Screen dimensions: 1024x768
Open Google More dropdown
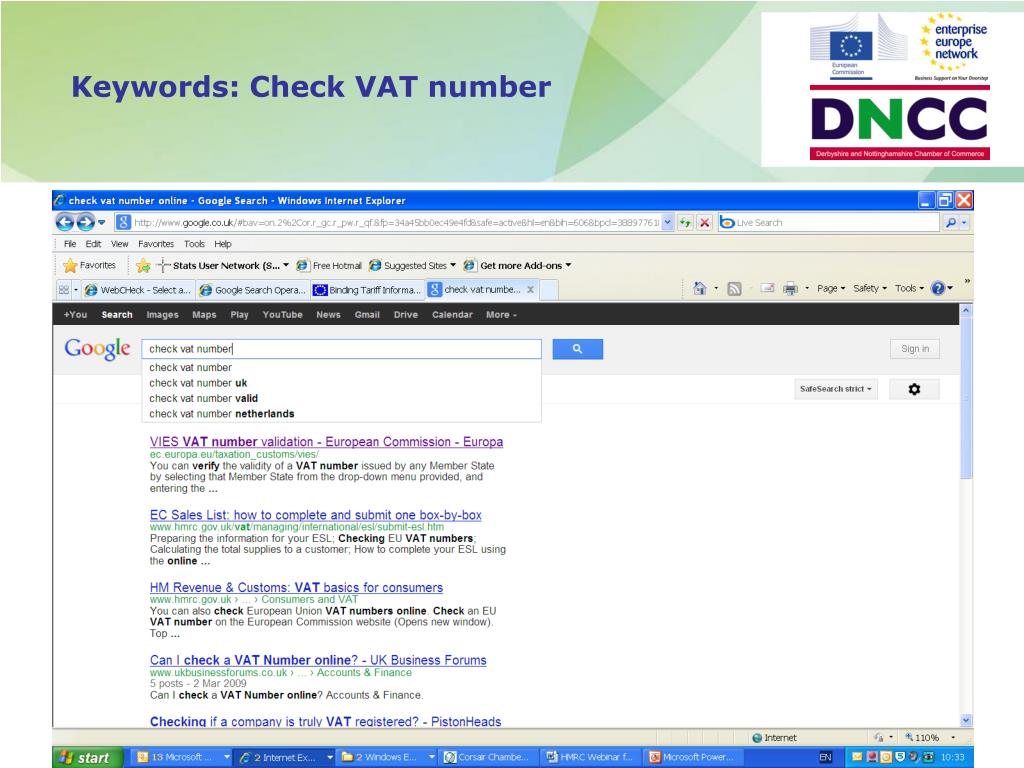[x=501, y=315]
